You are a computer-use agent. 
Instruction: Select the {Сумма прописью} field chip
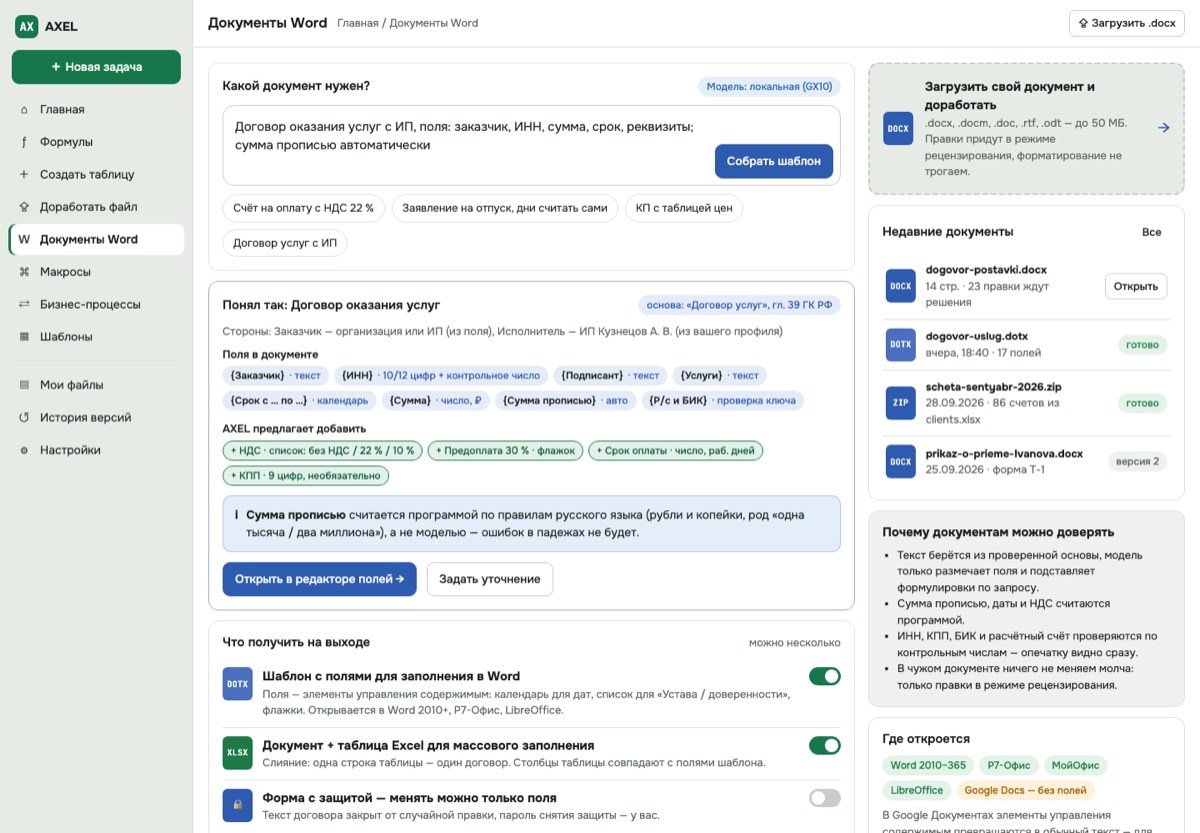click(565, 400)
